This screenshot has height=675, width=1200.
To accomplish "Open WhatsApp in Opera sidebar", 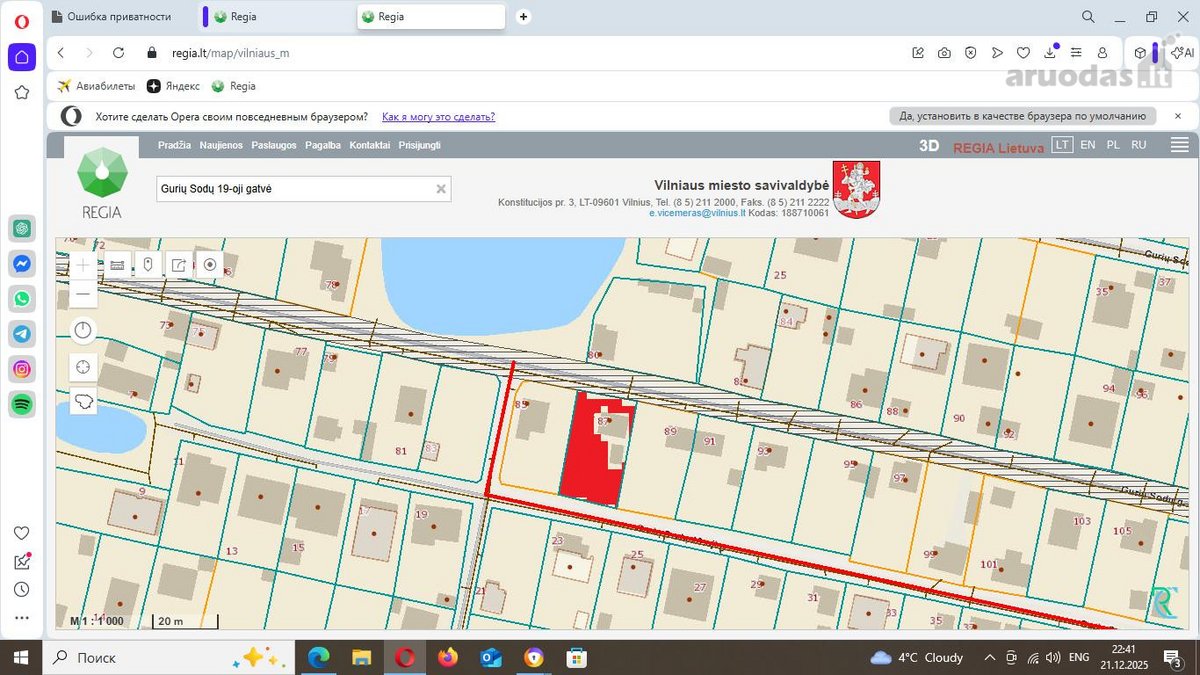I will coord(22,298).
